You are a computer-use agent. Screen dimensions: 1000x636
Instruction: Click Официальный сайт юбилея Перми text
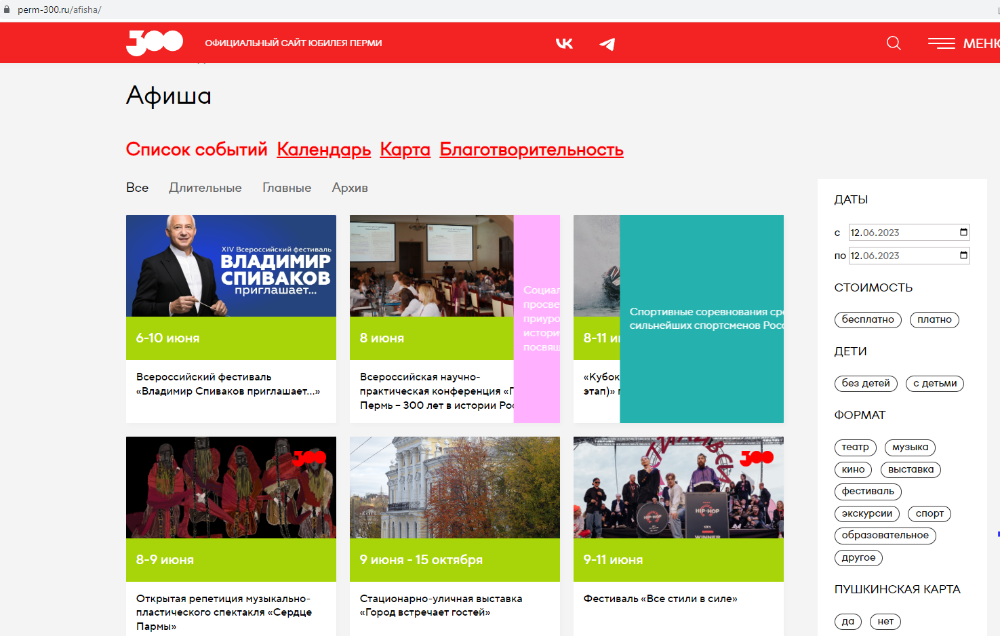pos(293,43)
